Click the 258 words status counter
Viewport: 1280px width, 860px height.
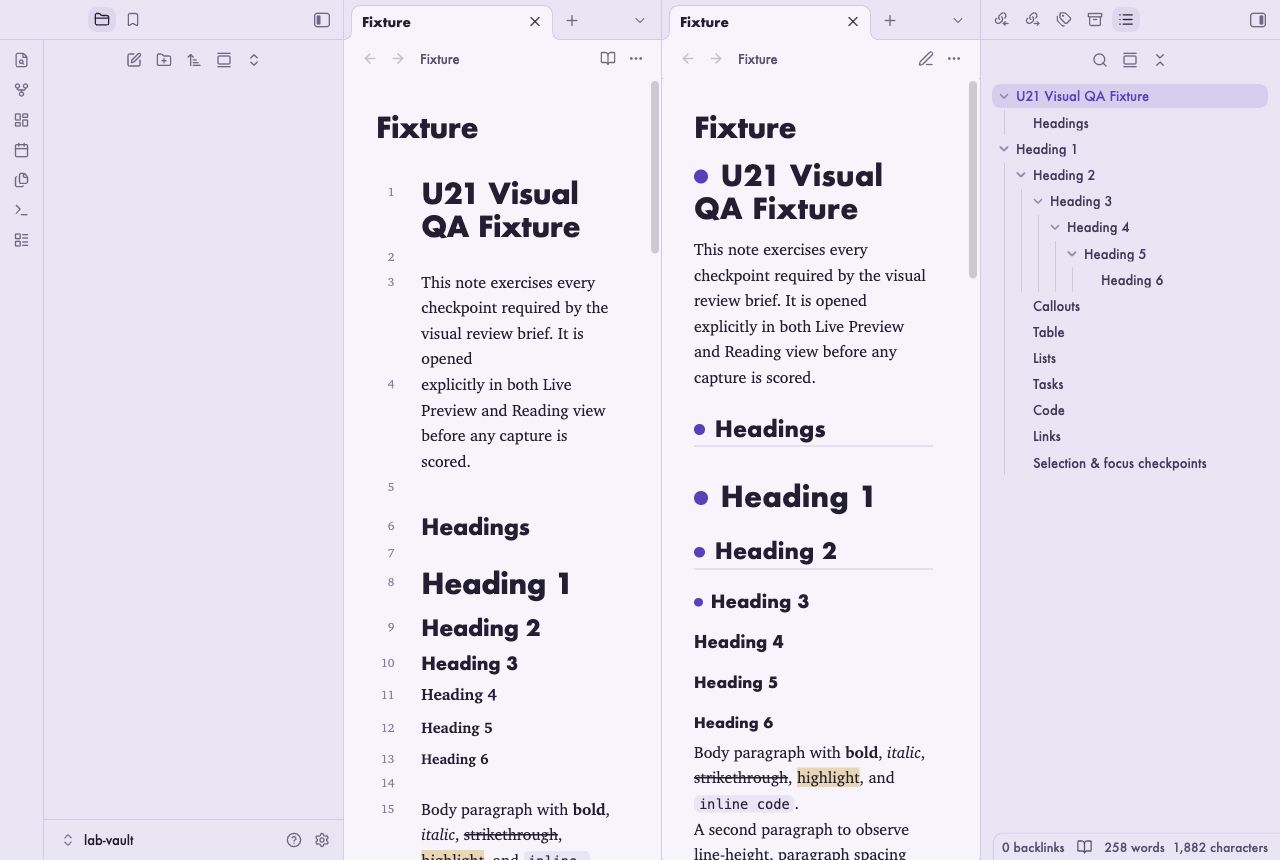click(1134, 847)
